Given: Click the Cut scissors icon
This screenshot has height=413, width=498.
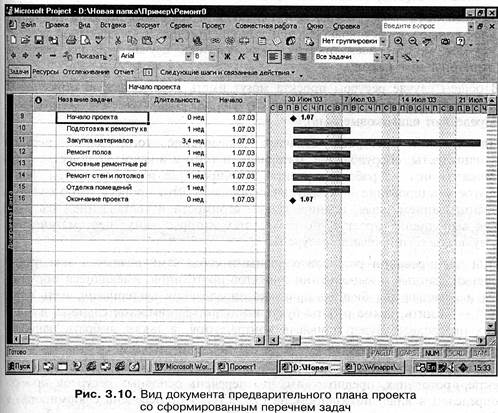Looking at the screenshot, I should click(x=118, y=41).
